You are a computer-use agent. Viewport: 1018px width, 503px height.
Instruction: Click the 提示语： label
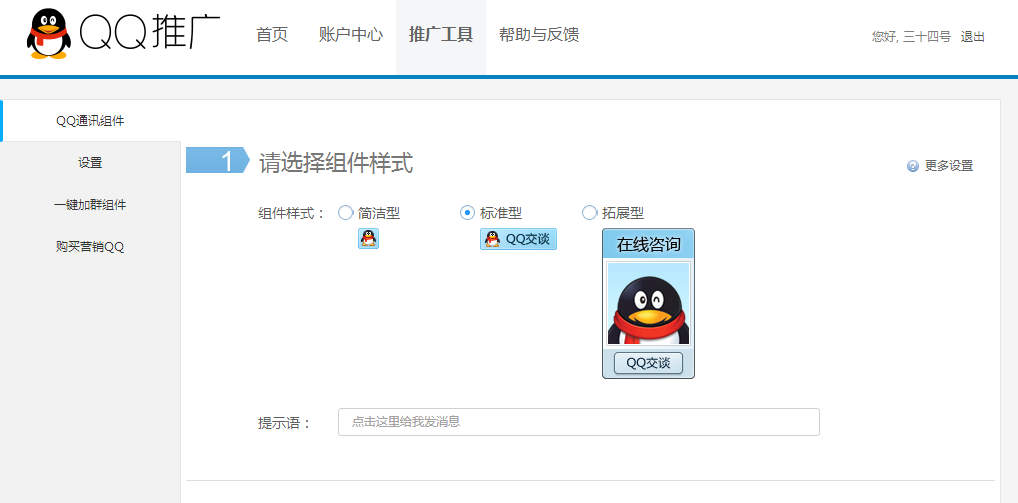tap(285, 423)
